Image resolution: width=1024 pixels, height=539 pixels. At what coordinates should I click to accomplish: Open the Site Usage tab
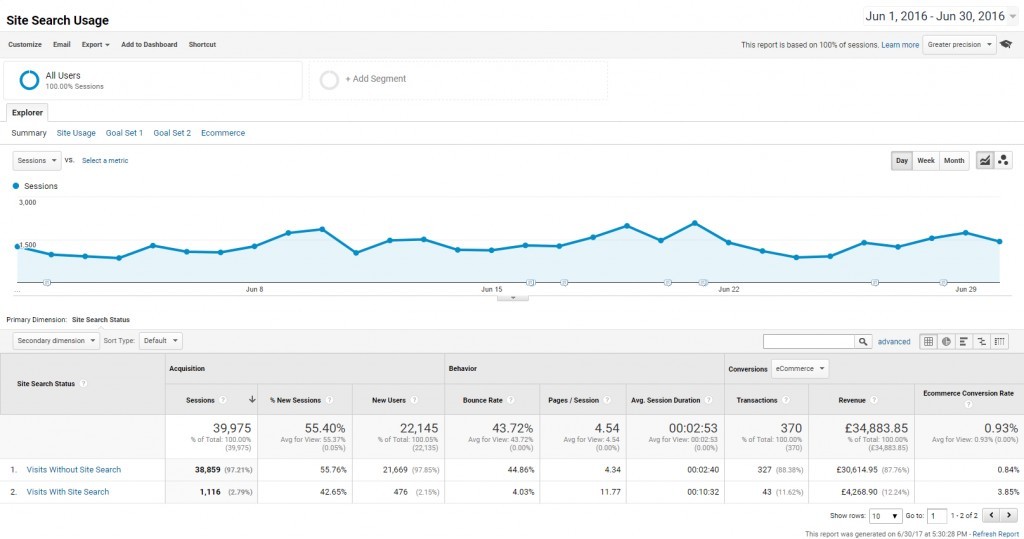pyautogui.click(x=76, y=133)
